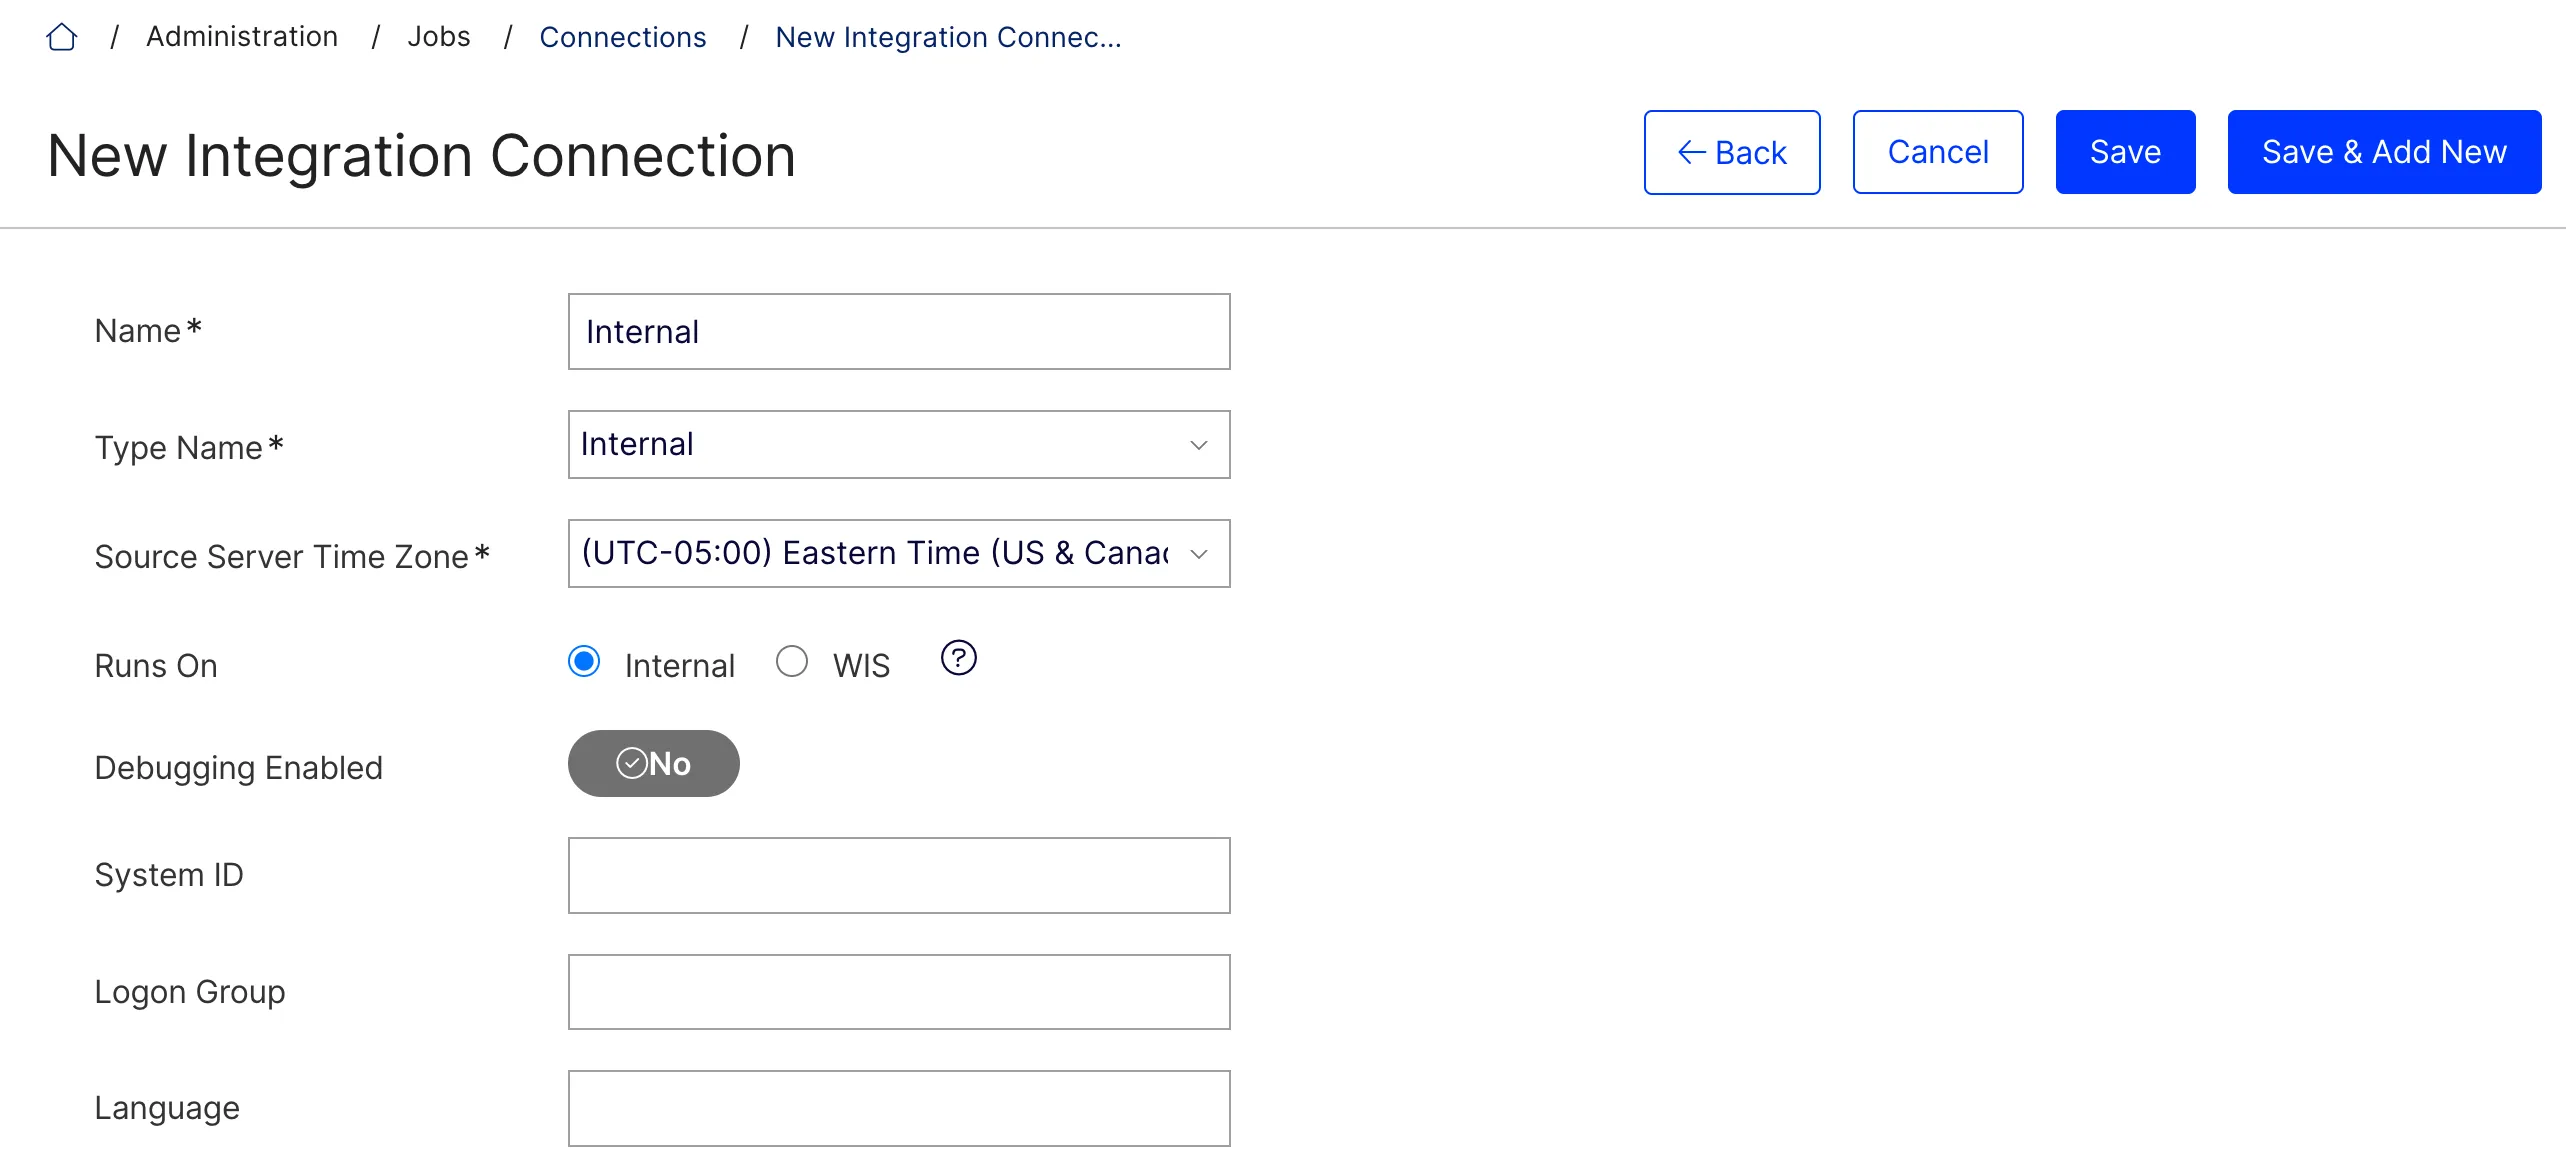Image resolution: width=2566 pixels, height=1172 pixels.
Task: Select the WIS radio button
Action: pyautogui.click(x=792, y=661)
